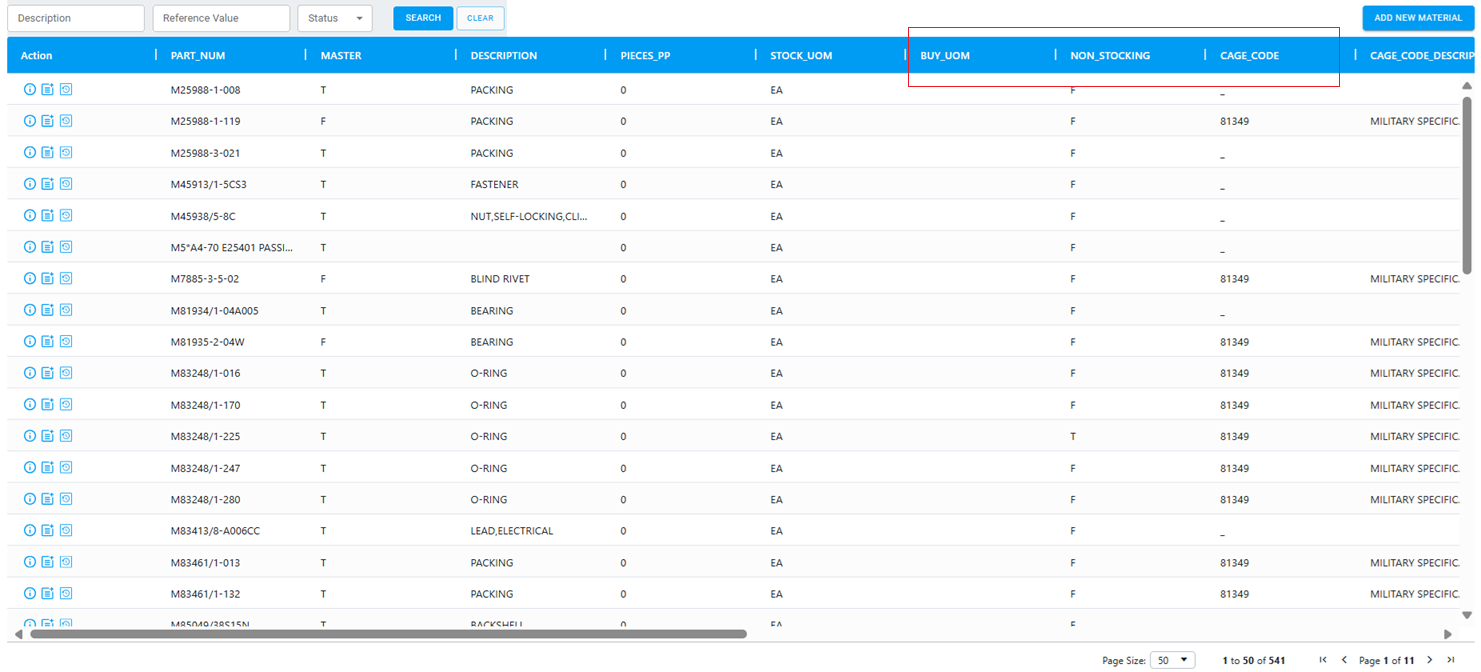Expand the Page Size 50 dropdown
1481x672 pixels.
tap(1172, 660)
